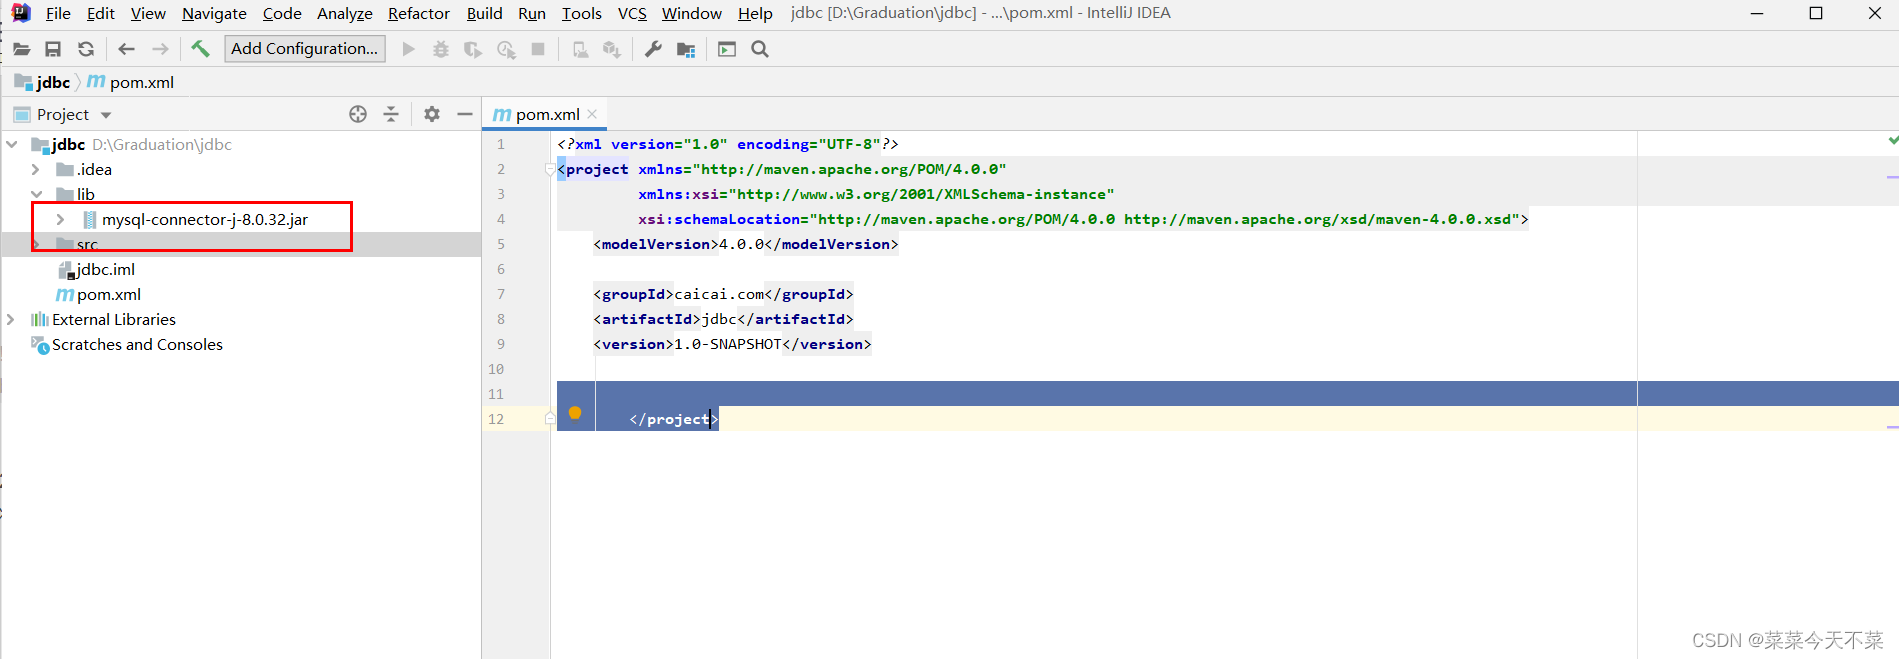Click the Attach debugger toolbar icon
1899x659 pixels.
[580, 49]
